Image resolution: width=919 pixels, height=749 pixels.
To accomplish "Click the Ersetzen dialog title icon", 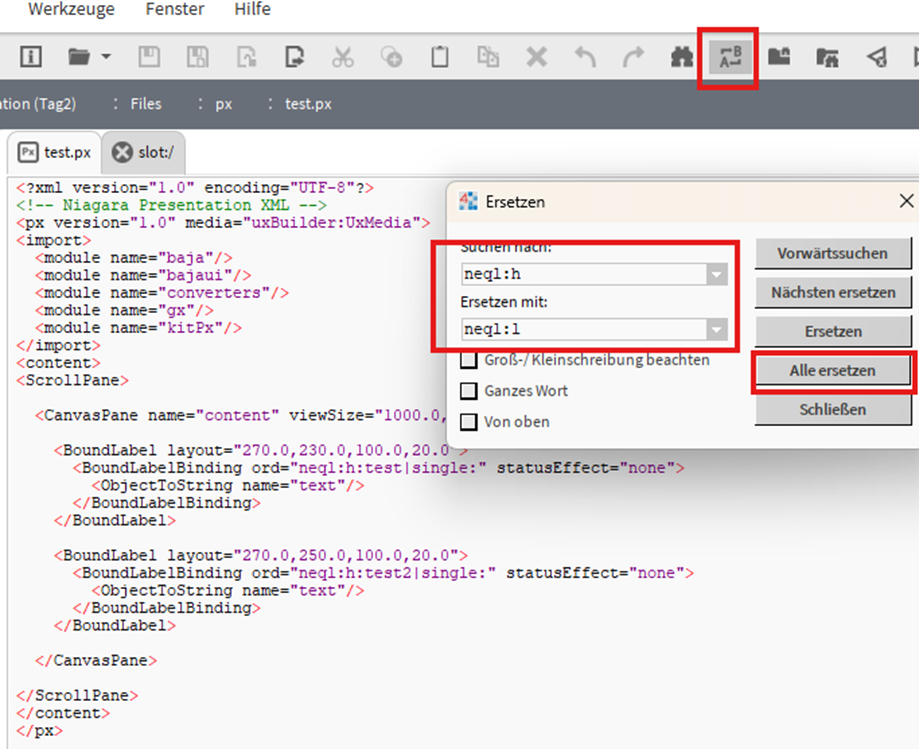I will click(468, 201).
